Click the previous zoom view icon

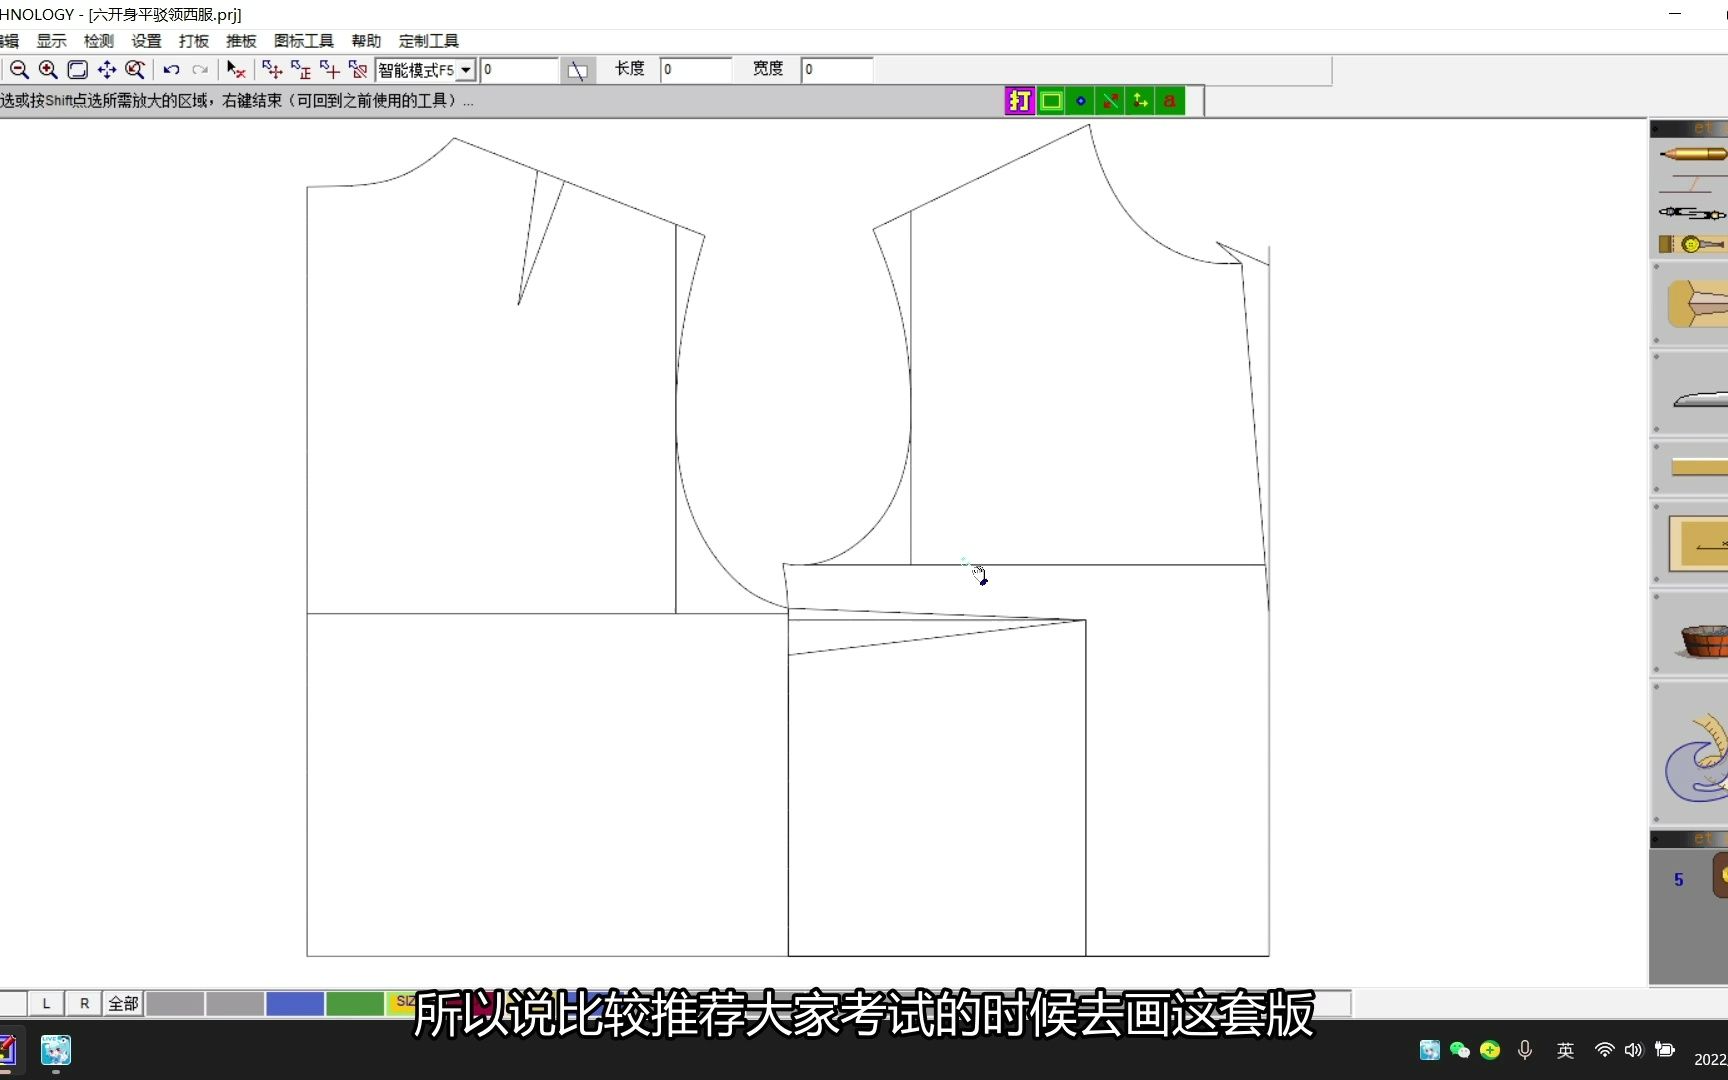point(135,70)
